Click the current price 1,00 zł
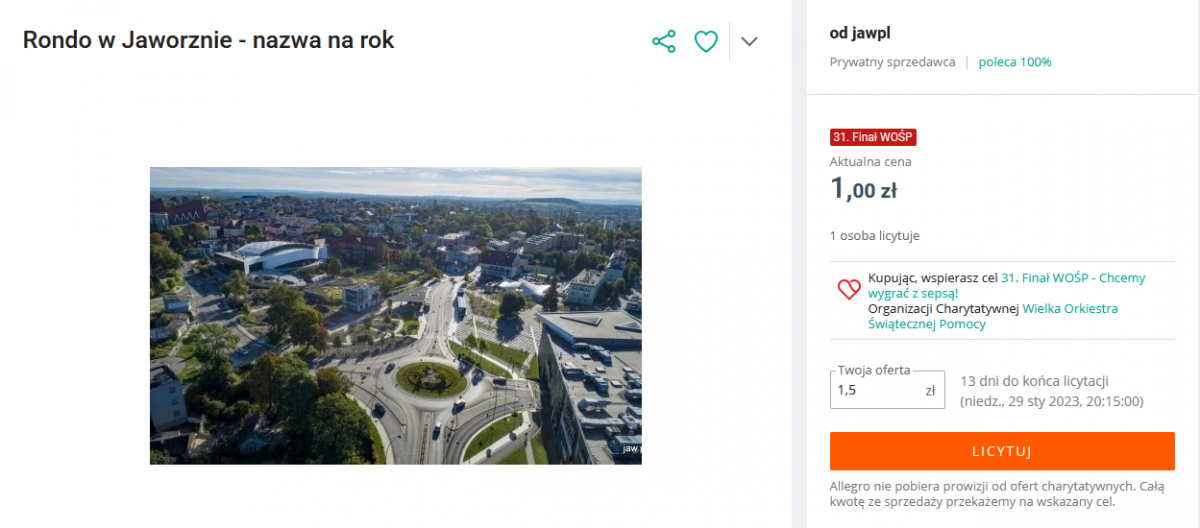The height and width of the screenshot is (528, 1200). coord(863,188)
